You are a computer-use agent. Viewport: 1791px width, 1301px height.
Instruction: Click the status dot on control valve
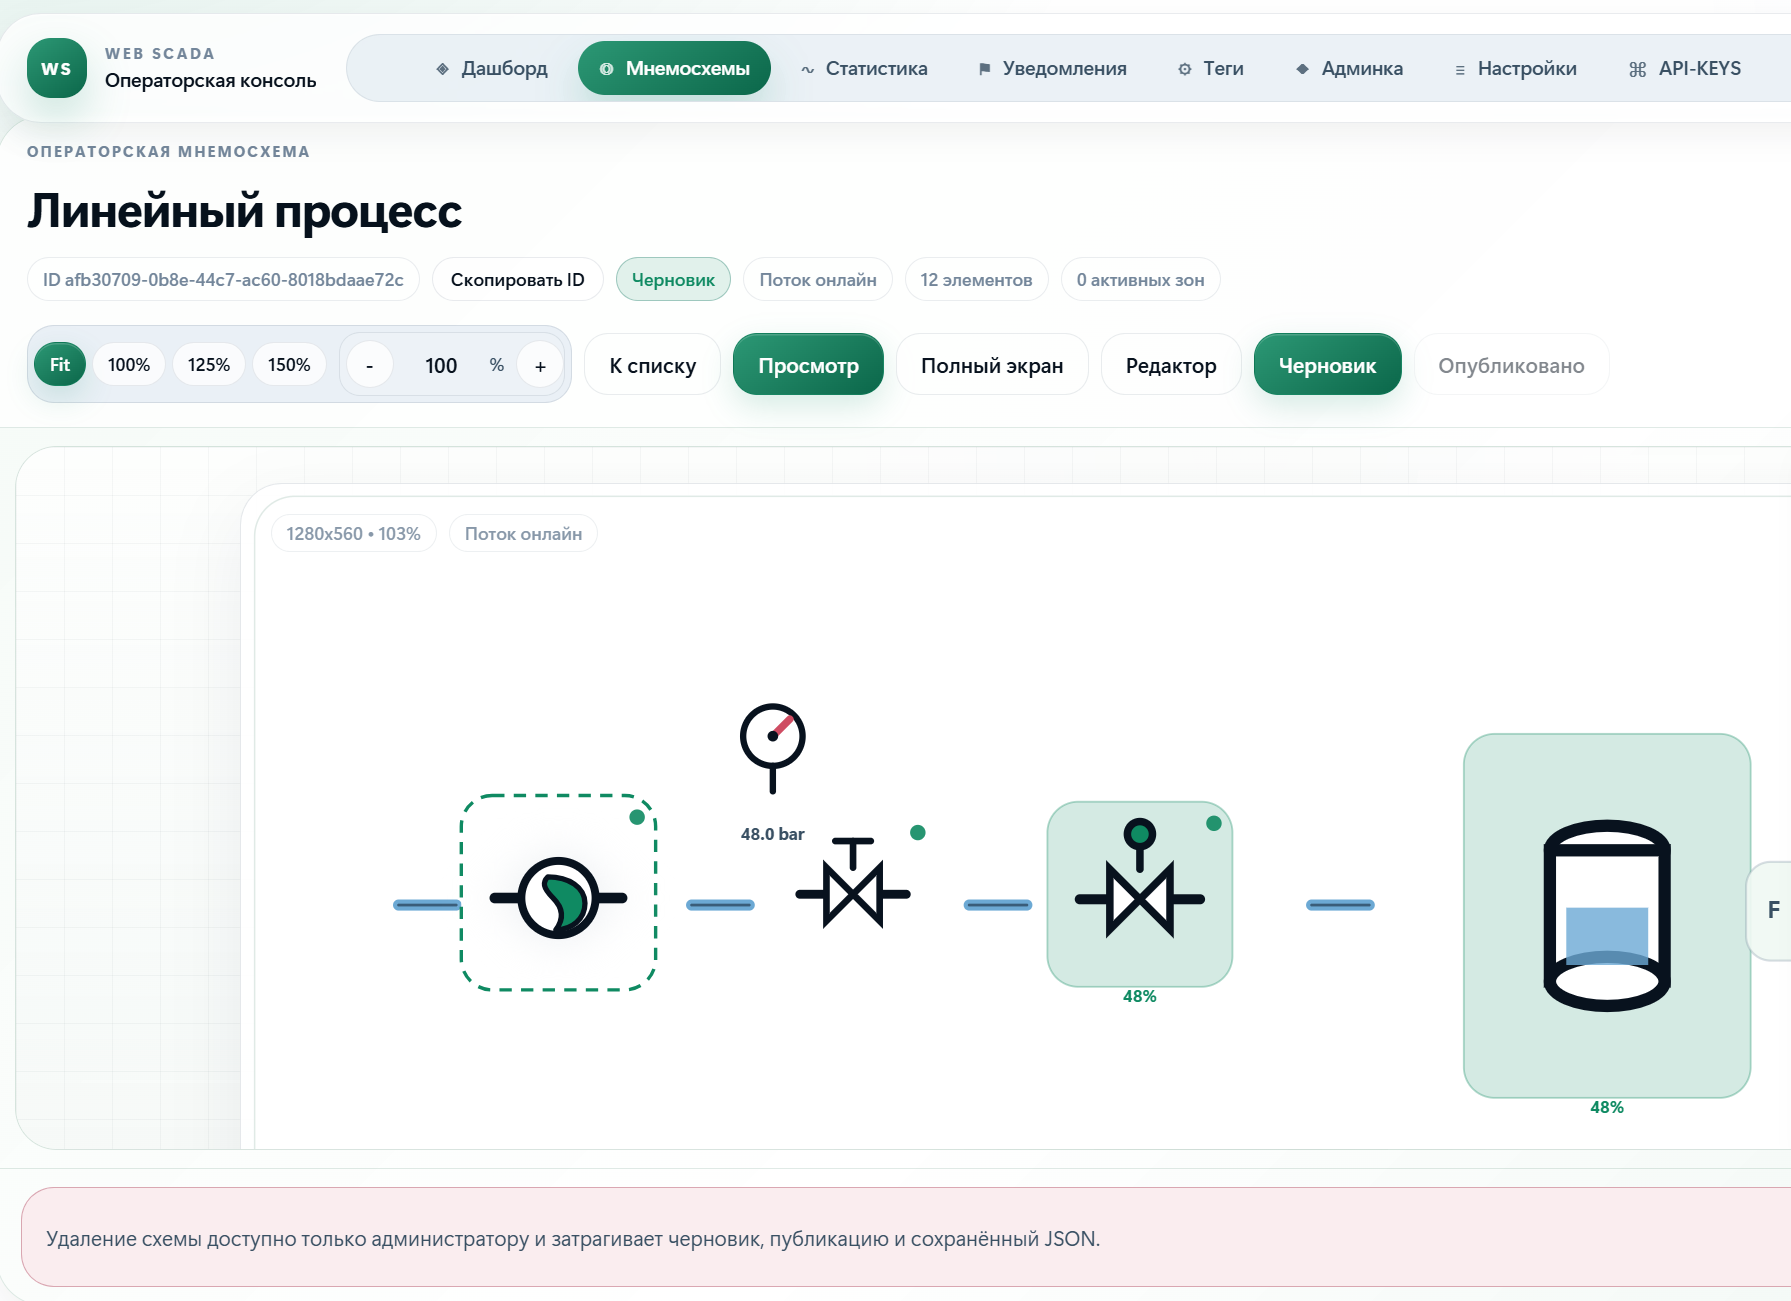(x=1214, y=823)
